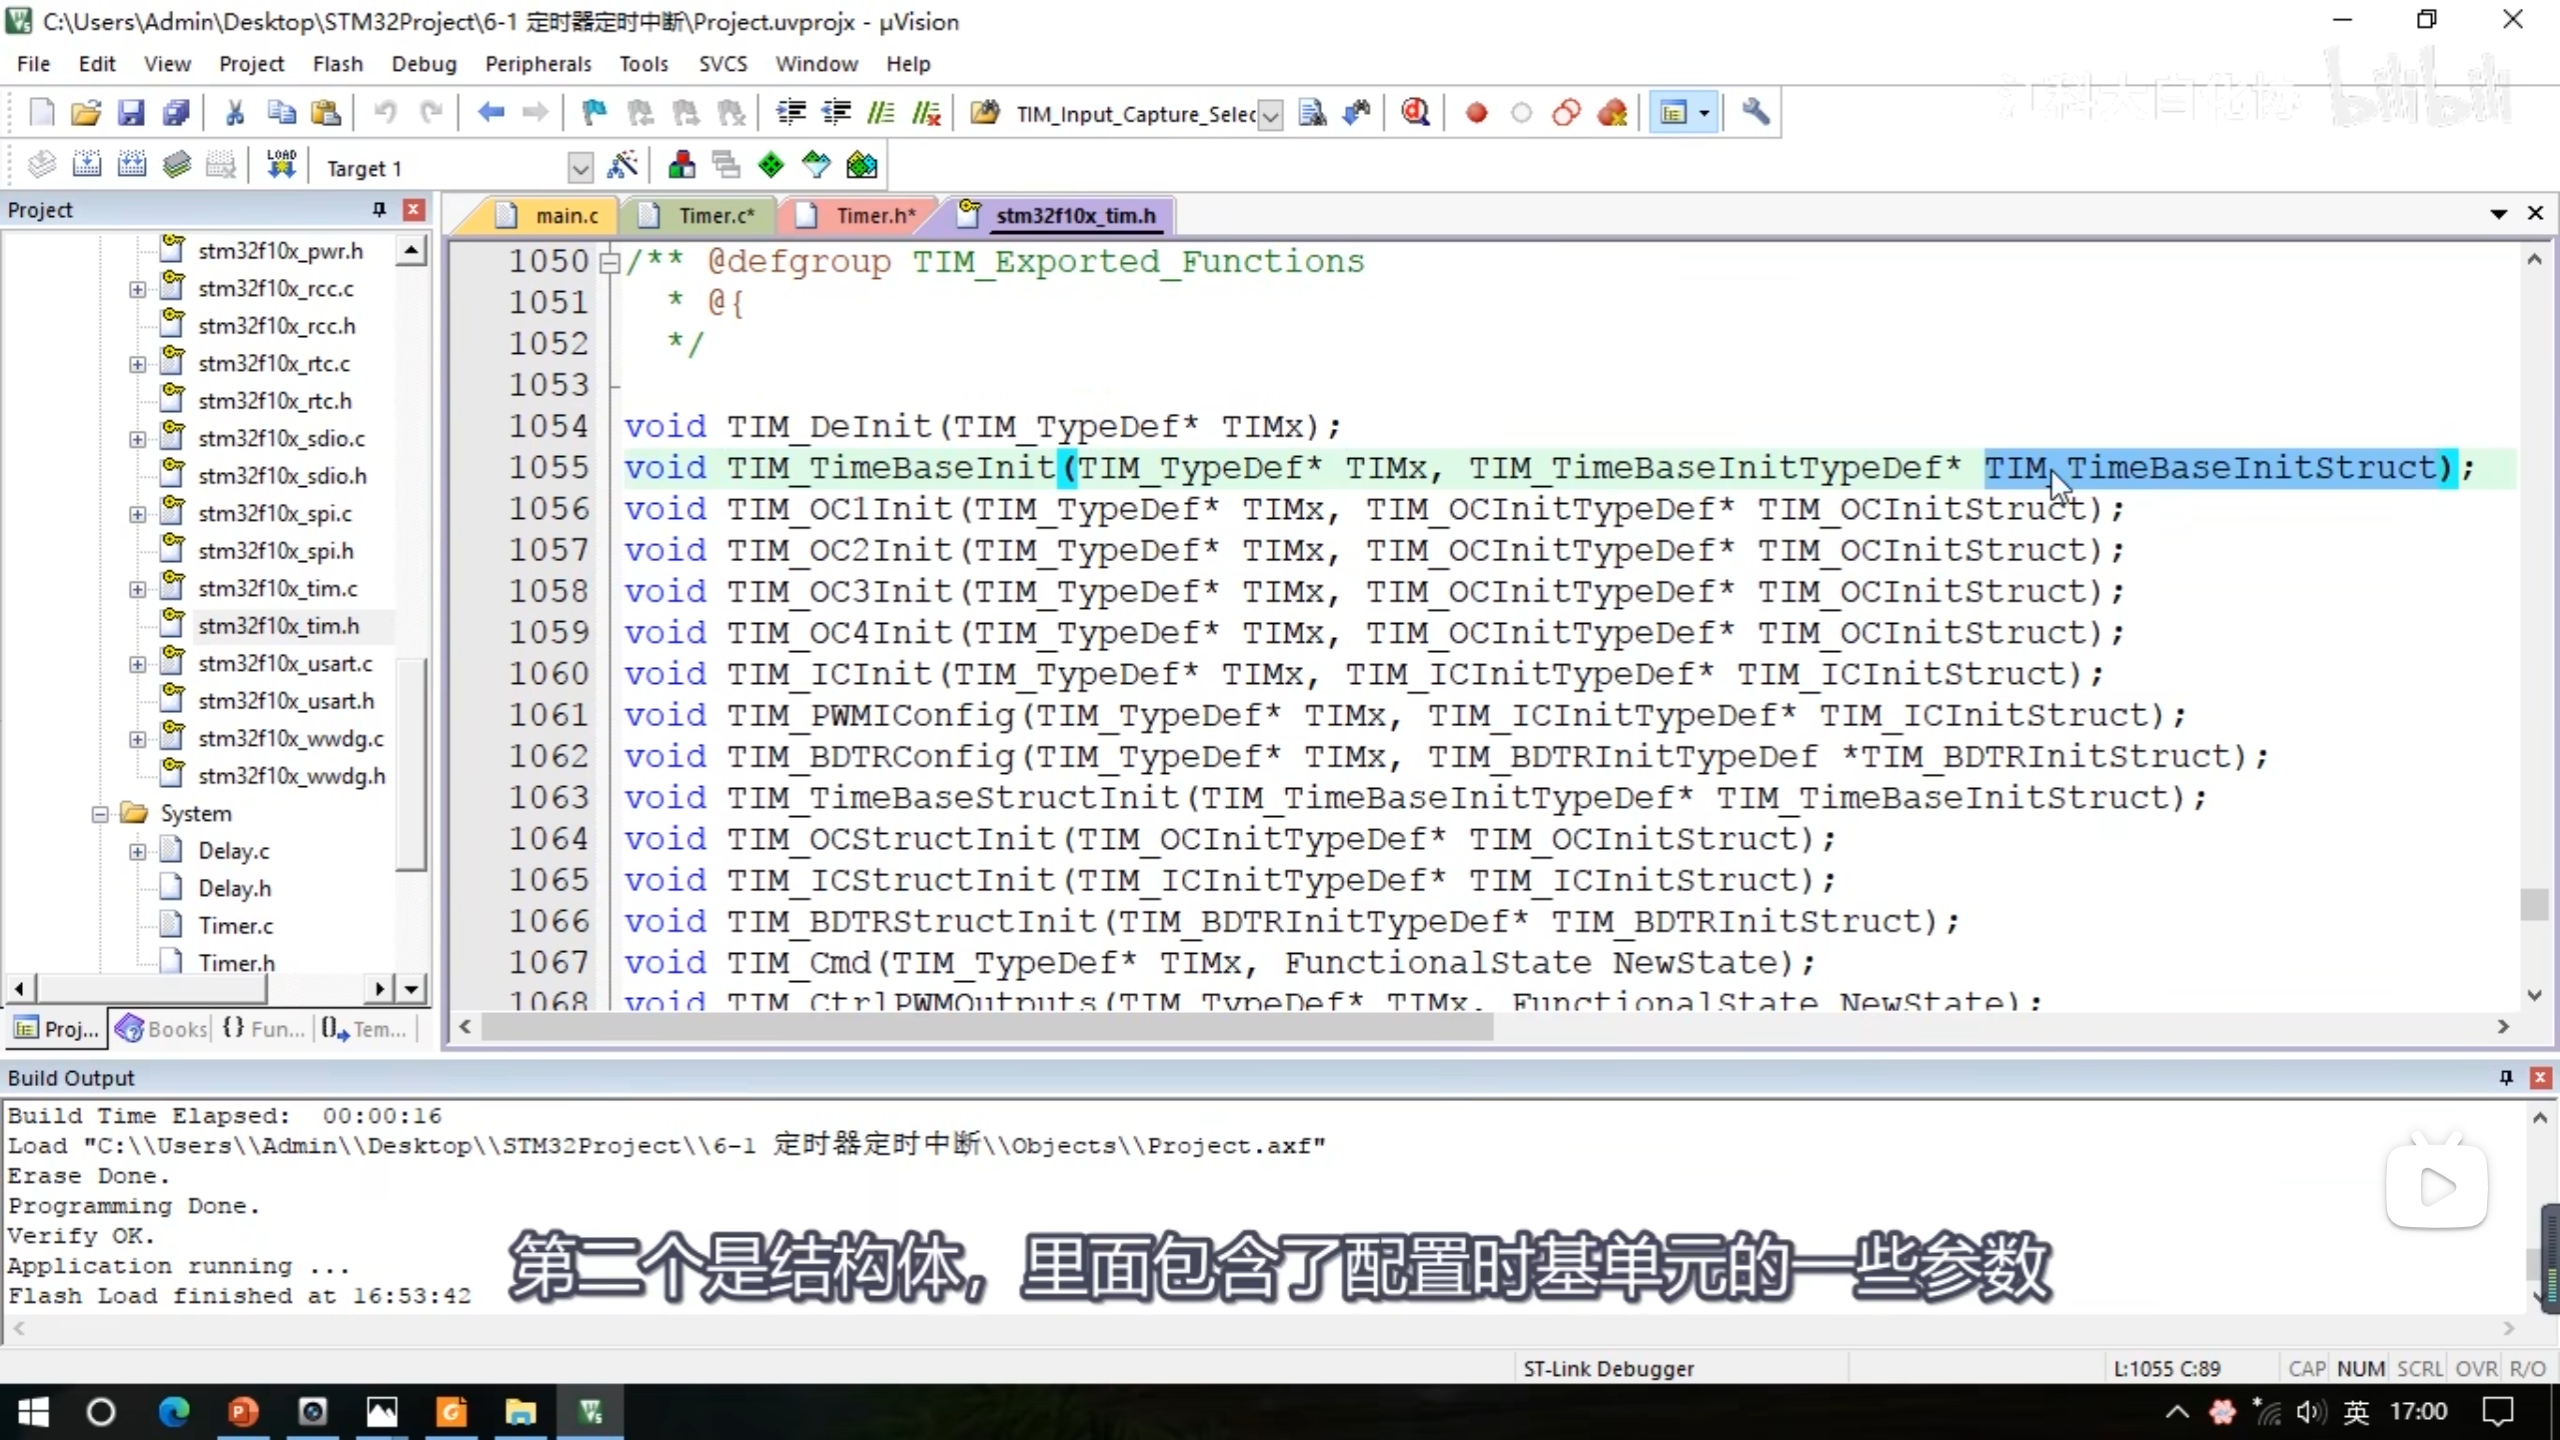Screen dimensions: 2560x1440
Task: Click the editor horizontal scrollbar
Action: (x=986, y=1027)
